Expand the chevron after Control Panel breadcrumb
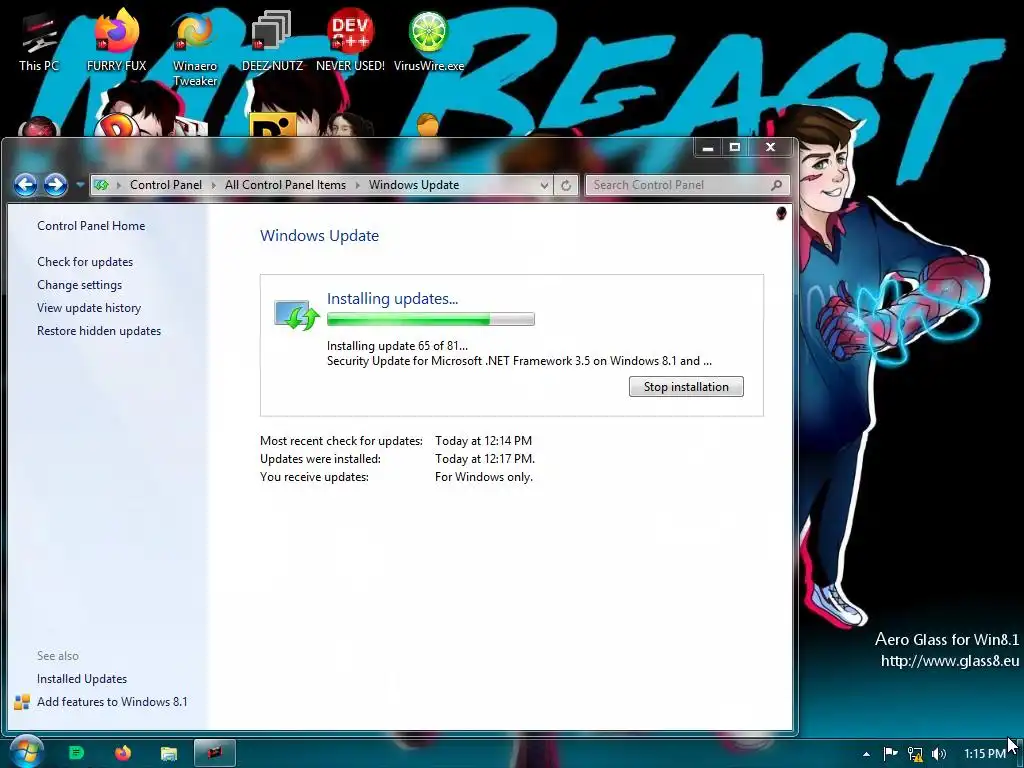 click(214, 185)
